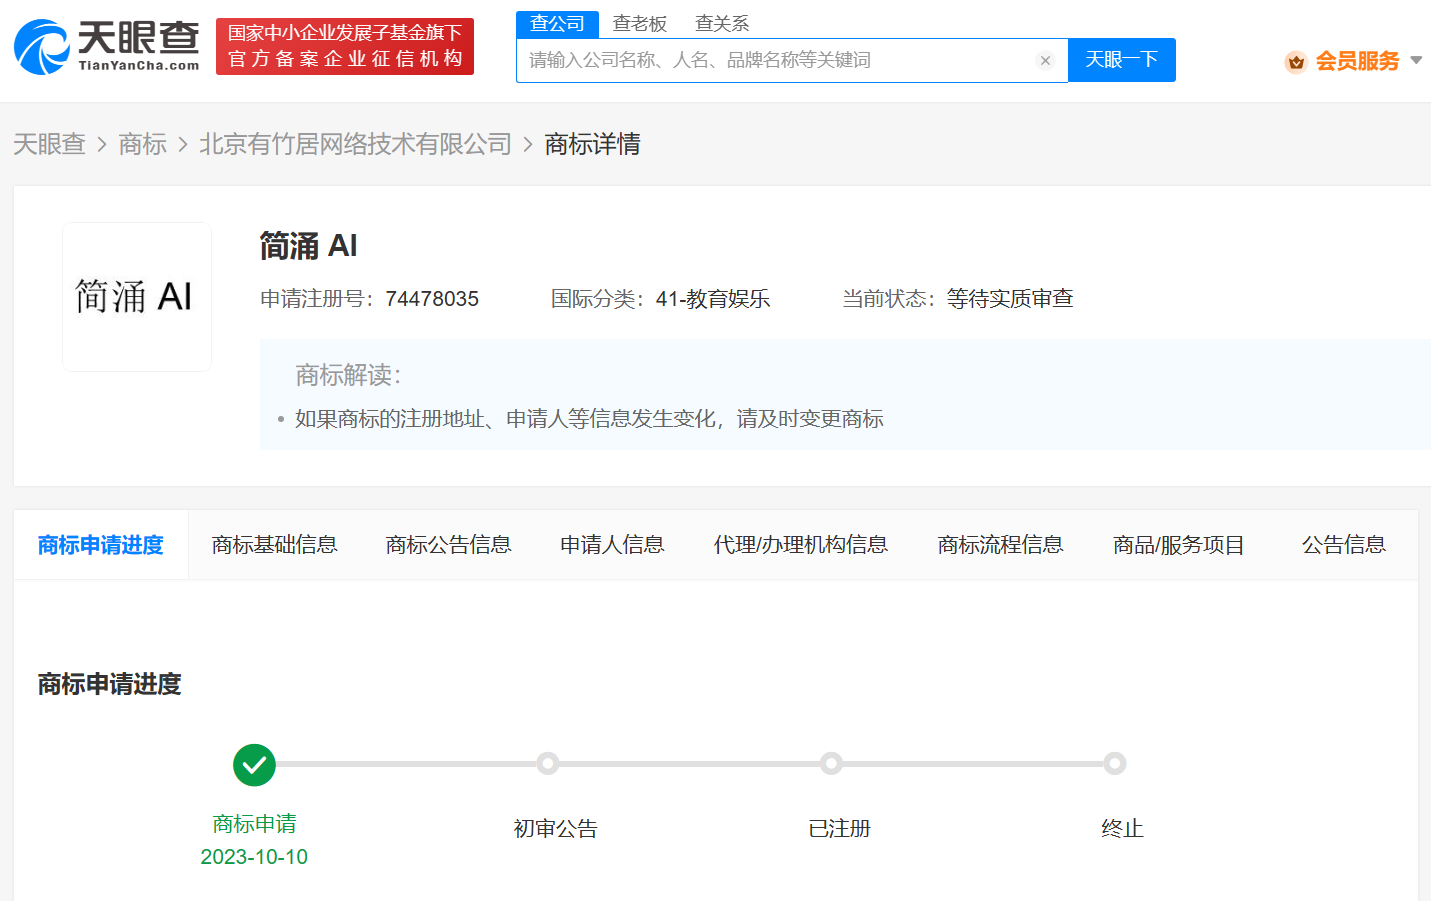The height and width of the screenshot is (901, 1431).
Task: Switch to the 查关系 search tab
Action: pyautogui.click(x=722, y=24)
